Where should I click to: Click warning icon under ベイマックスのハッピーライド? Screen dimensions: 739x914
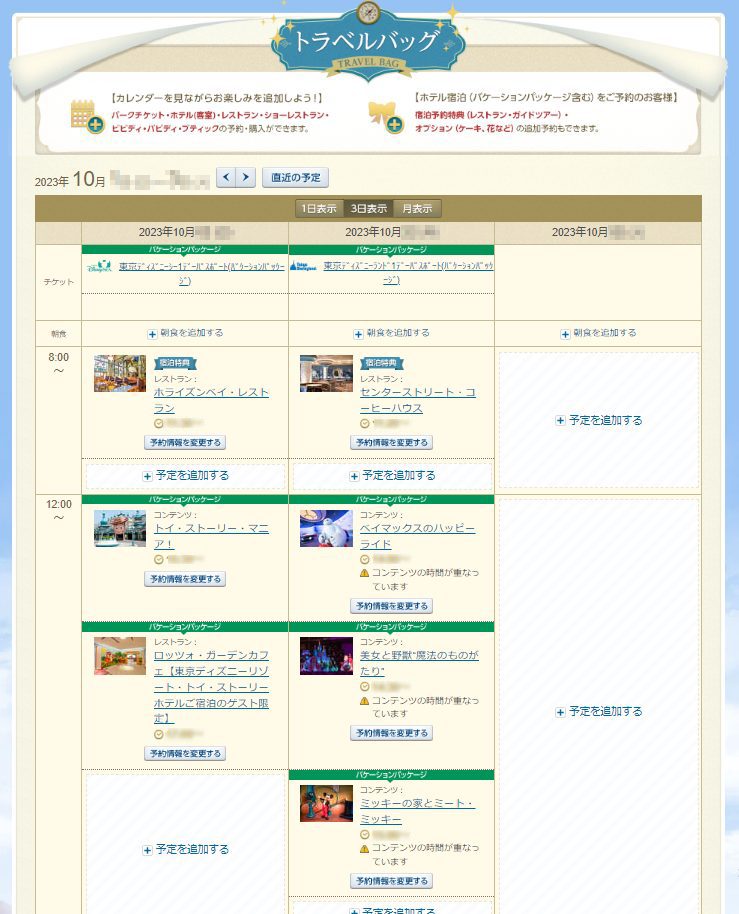tap(365, 573)
